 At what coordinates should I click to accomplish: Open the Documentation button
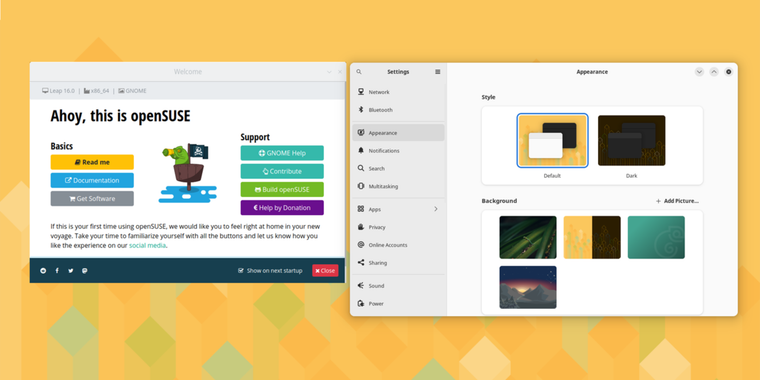point(92,180)
